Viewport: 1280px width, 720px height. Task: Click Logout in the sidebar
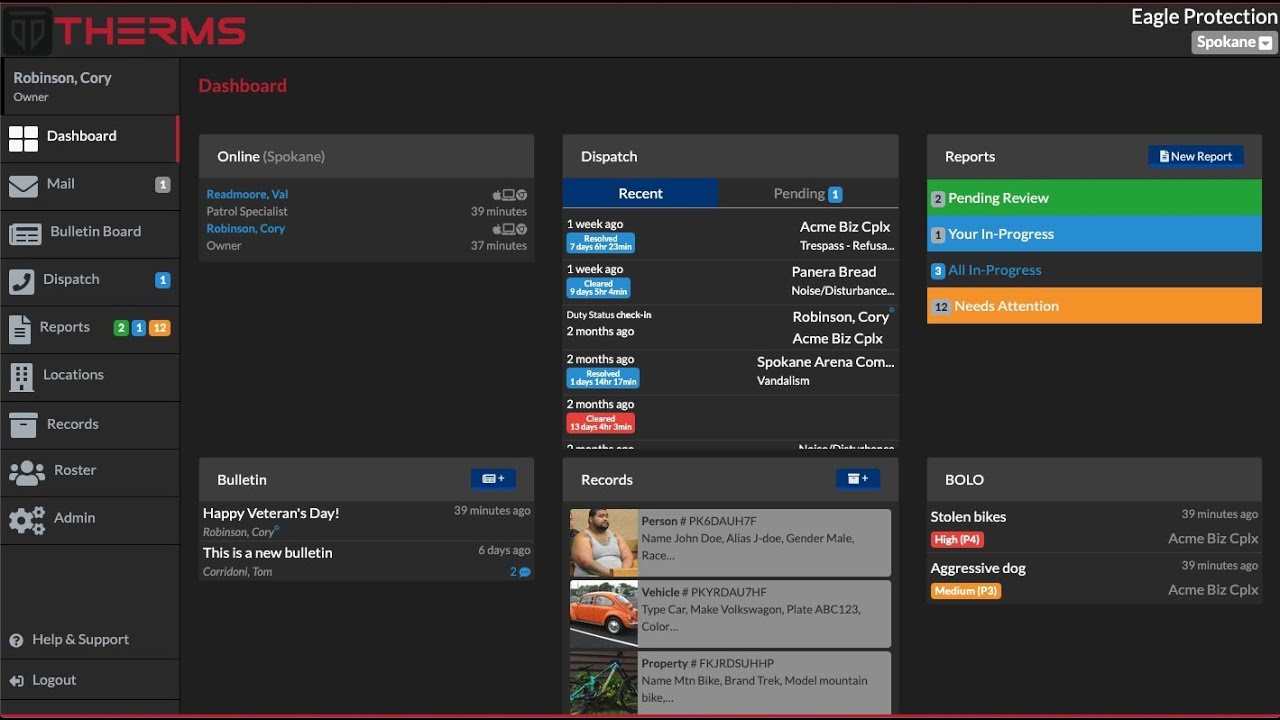point(54,680)
